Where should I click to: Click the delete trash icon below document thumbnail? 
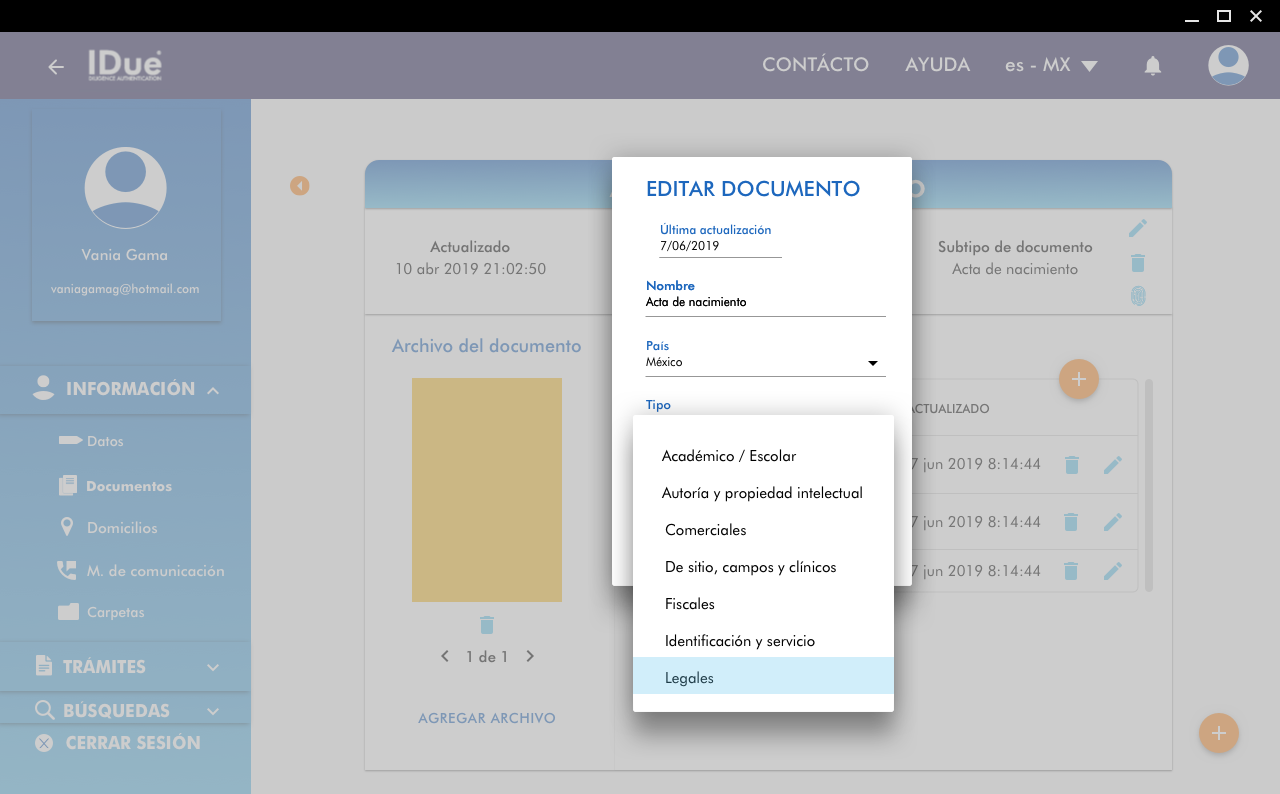click(487, 625)
